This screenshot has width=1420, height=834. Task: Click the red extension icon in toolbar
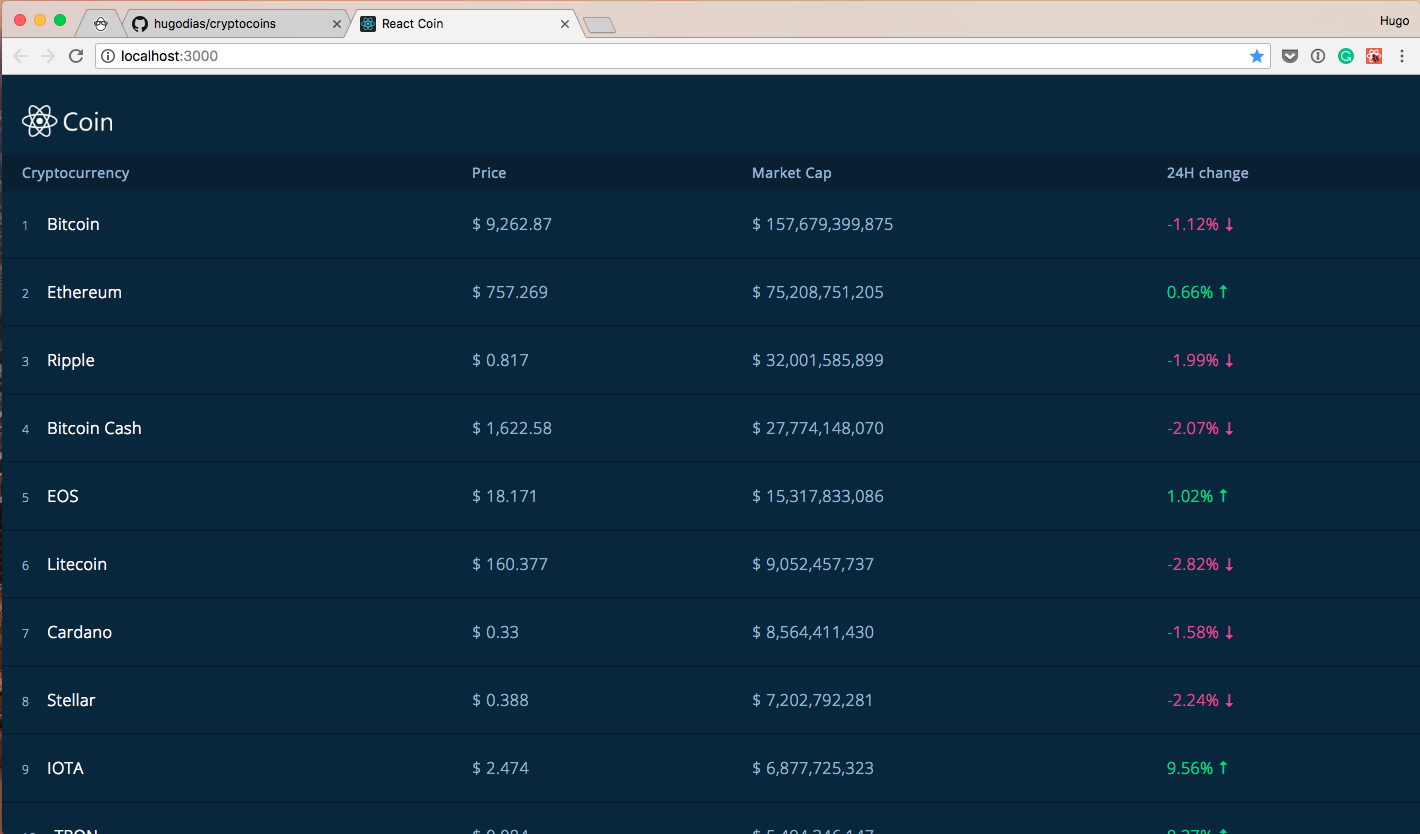click(x=1374, y=56)
